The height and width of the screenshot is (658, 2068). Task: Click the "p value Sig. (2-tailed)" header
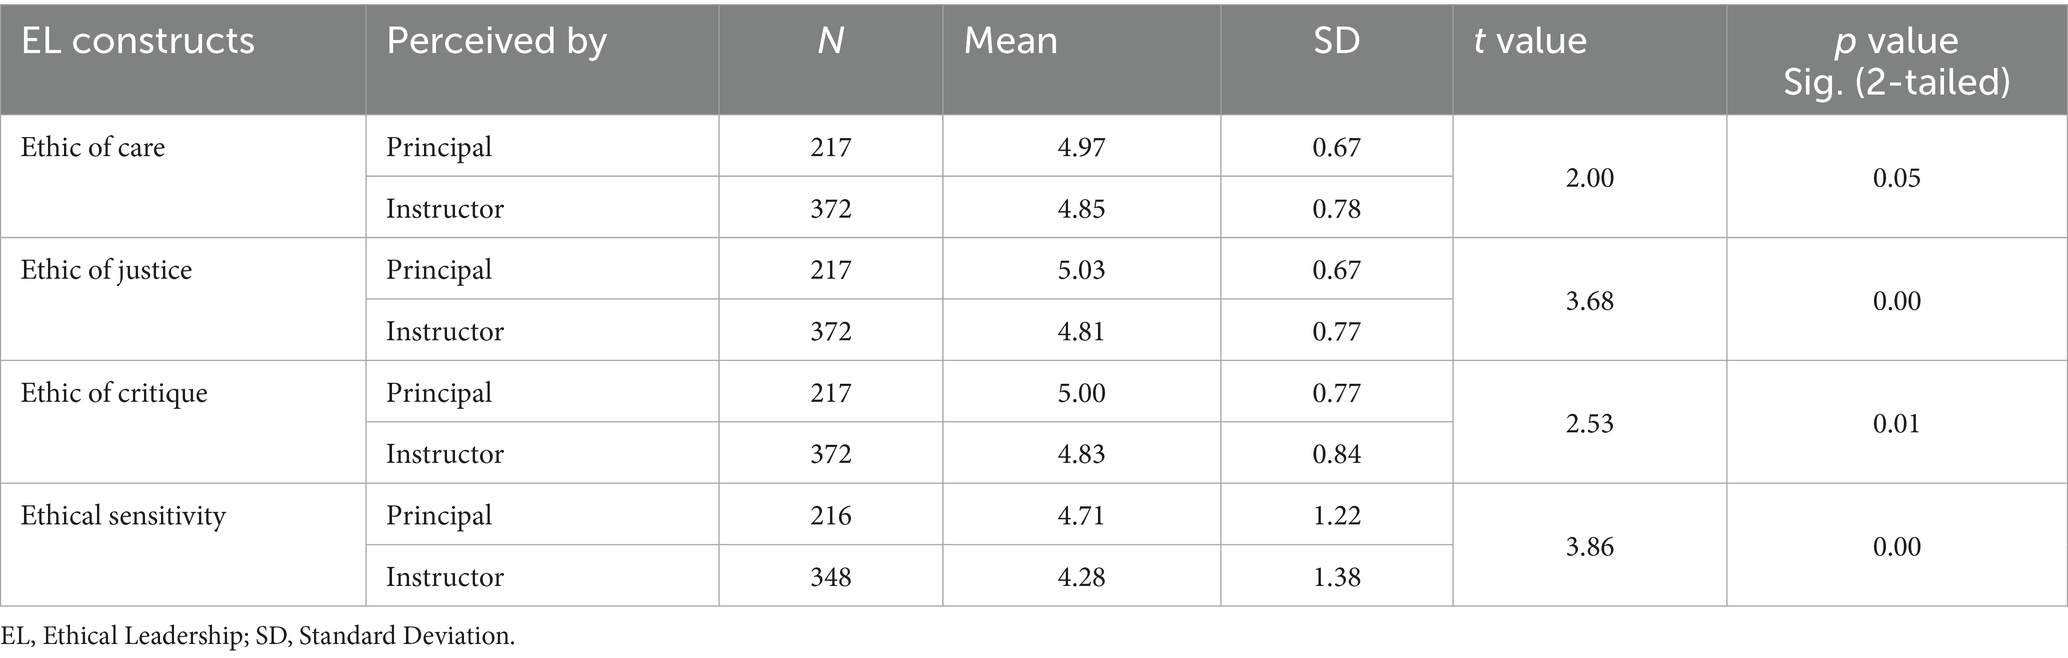pyautogui.click(x=1896, y=60)
